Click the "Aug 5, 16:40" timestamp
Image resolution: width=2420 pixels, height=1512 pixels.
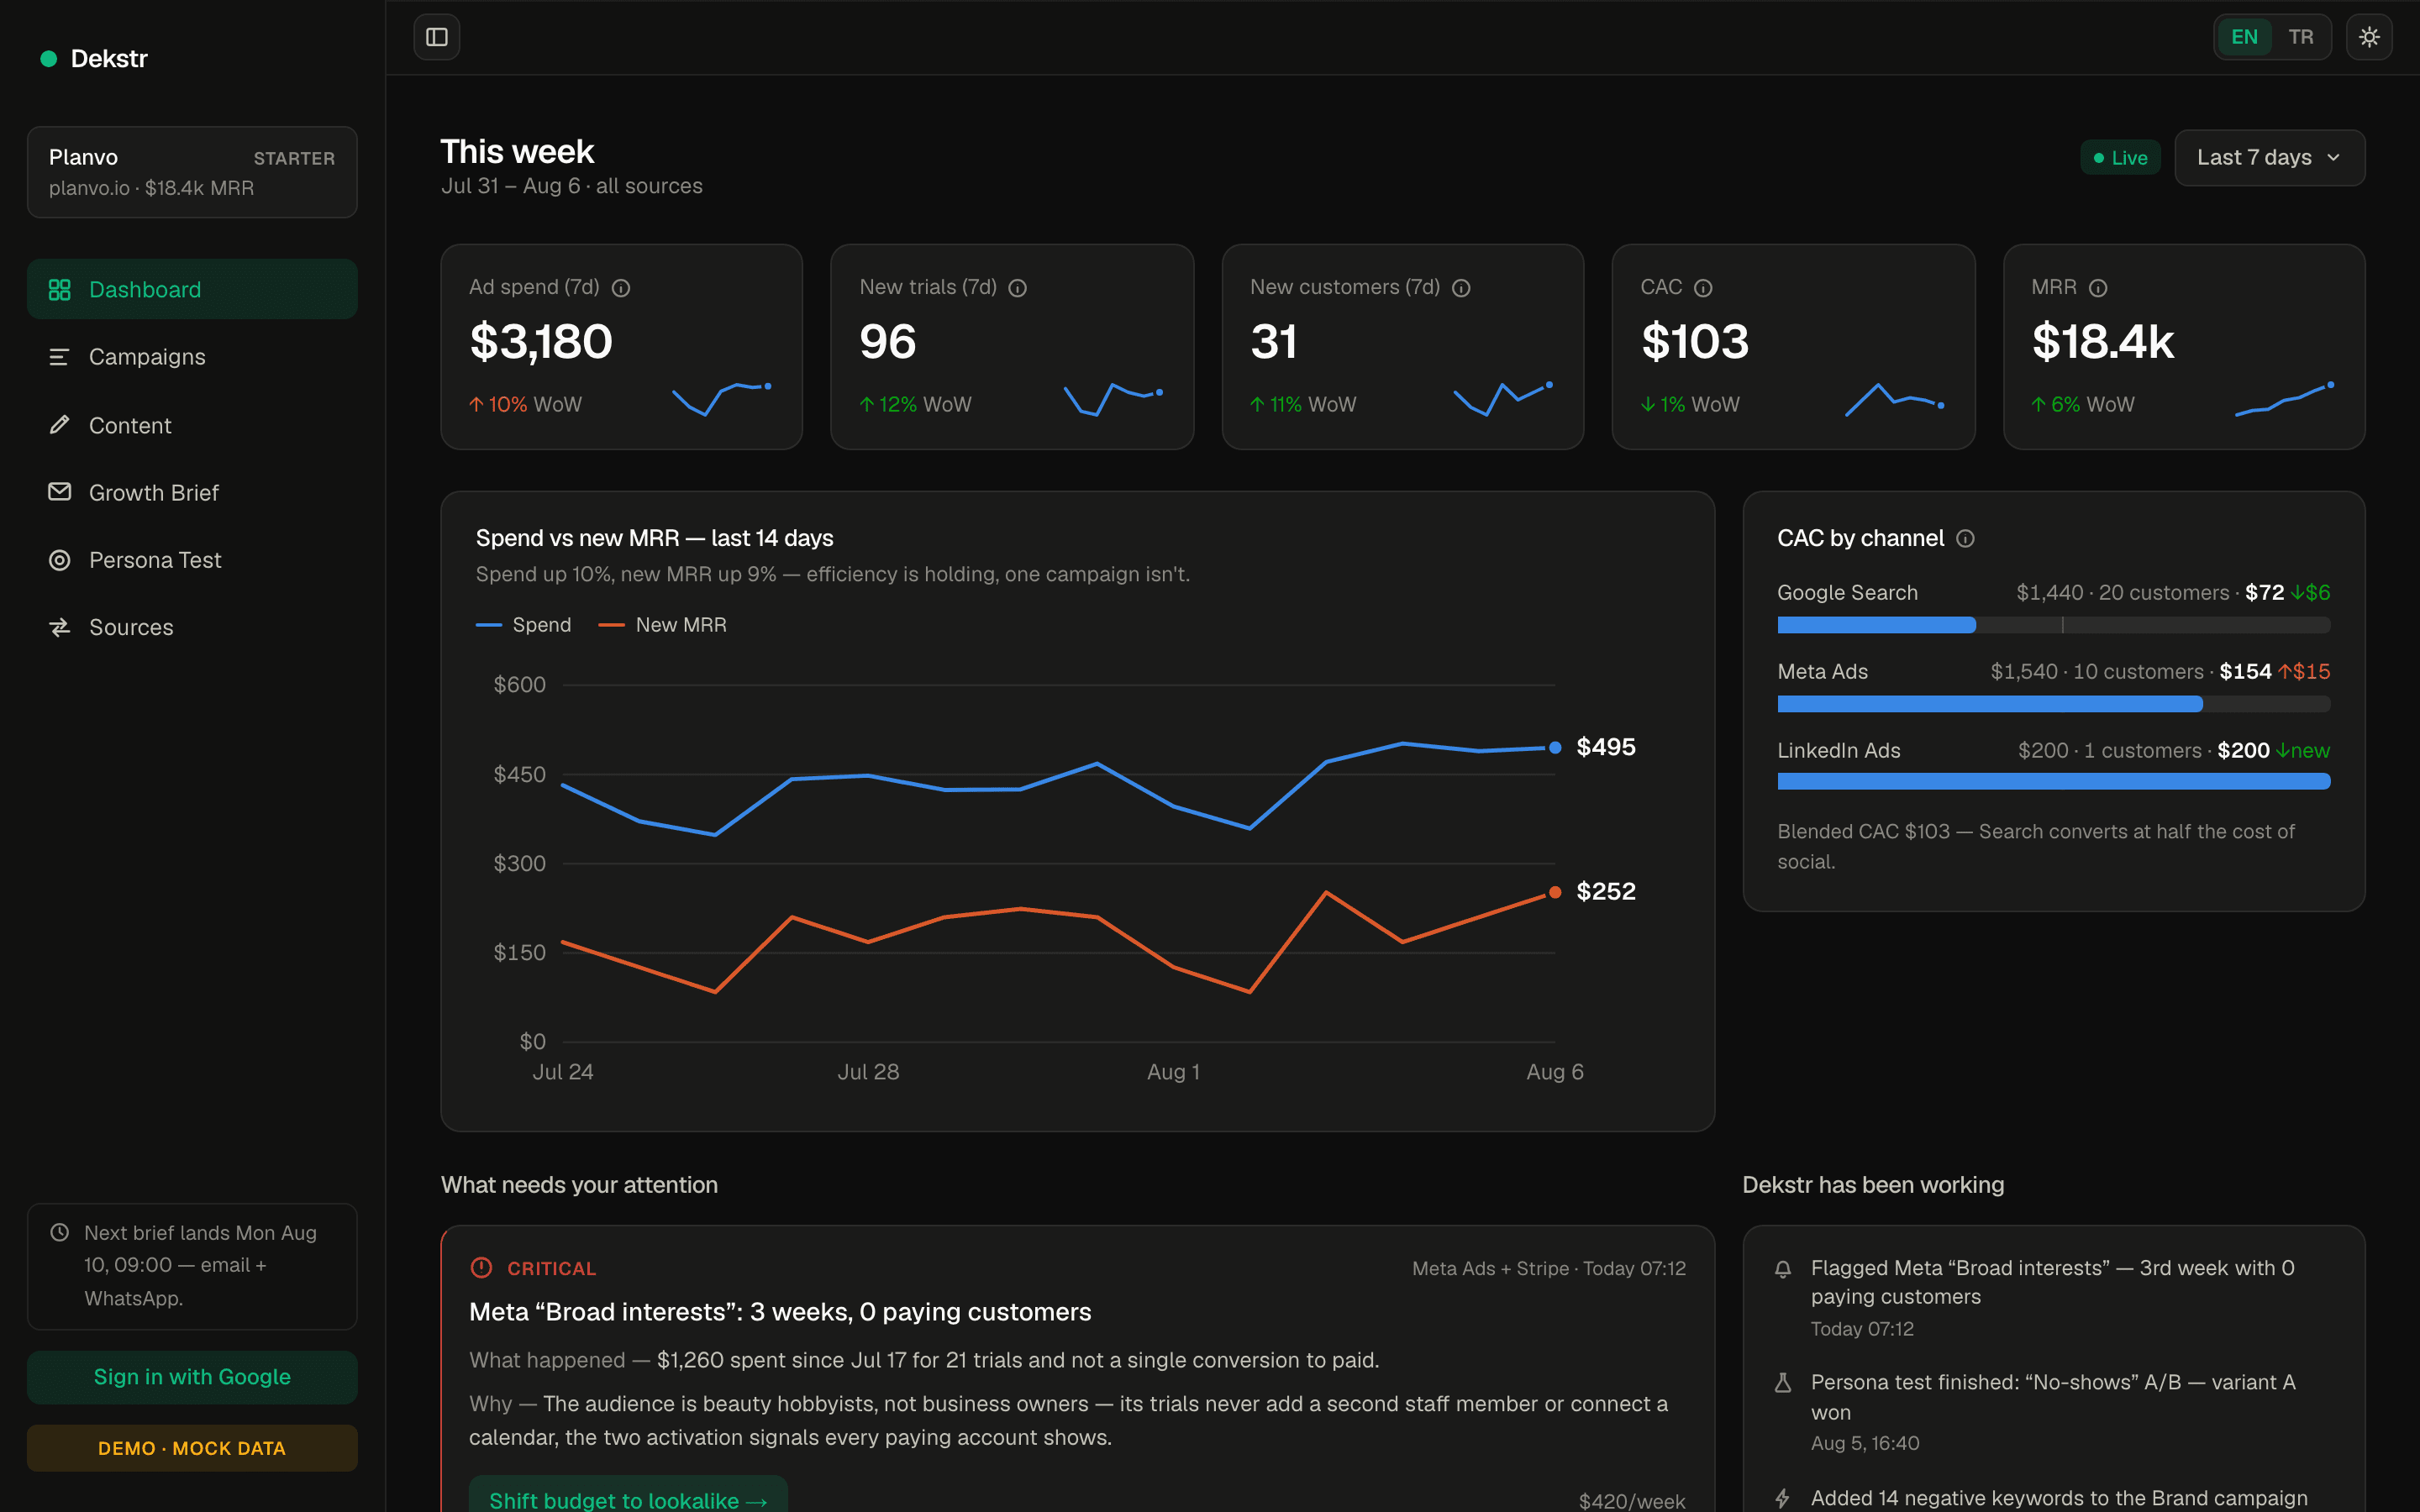click(1865, 1443)
